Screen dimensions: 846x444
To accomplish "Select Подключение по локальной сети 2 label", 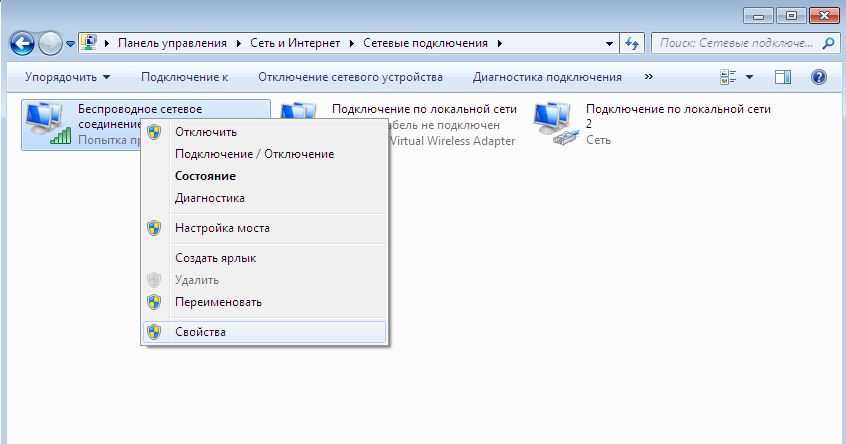I will pyautogui.click(x=678, y=116).
